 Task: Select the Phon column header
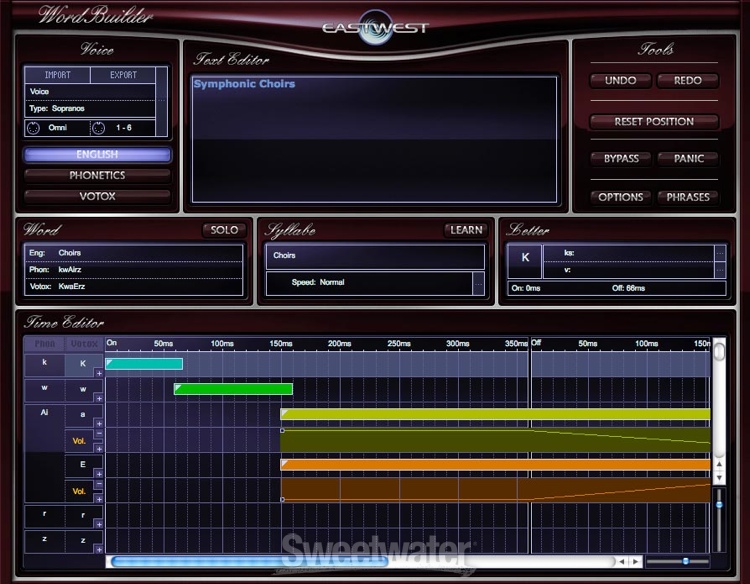click(44, 344)
